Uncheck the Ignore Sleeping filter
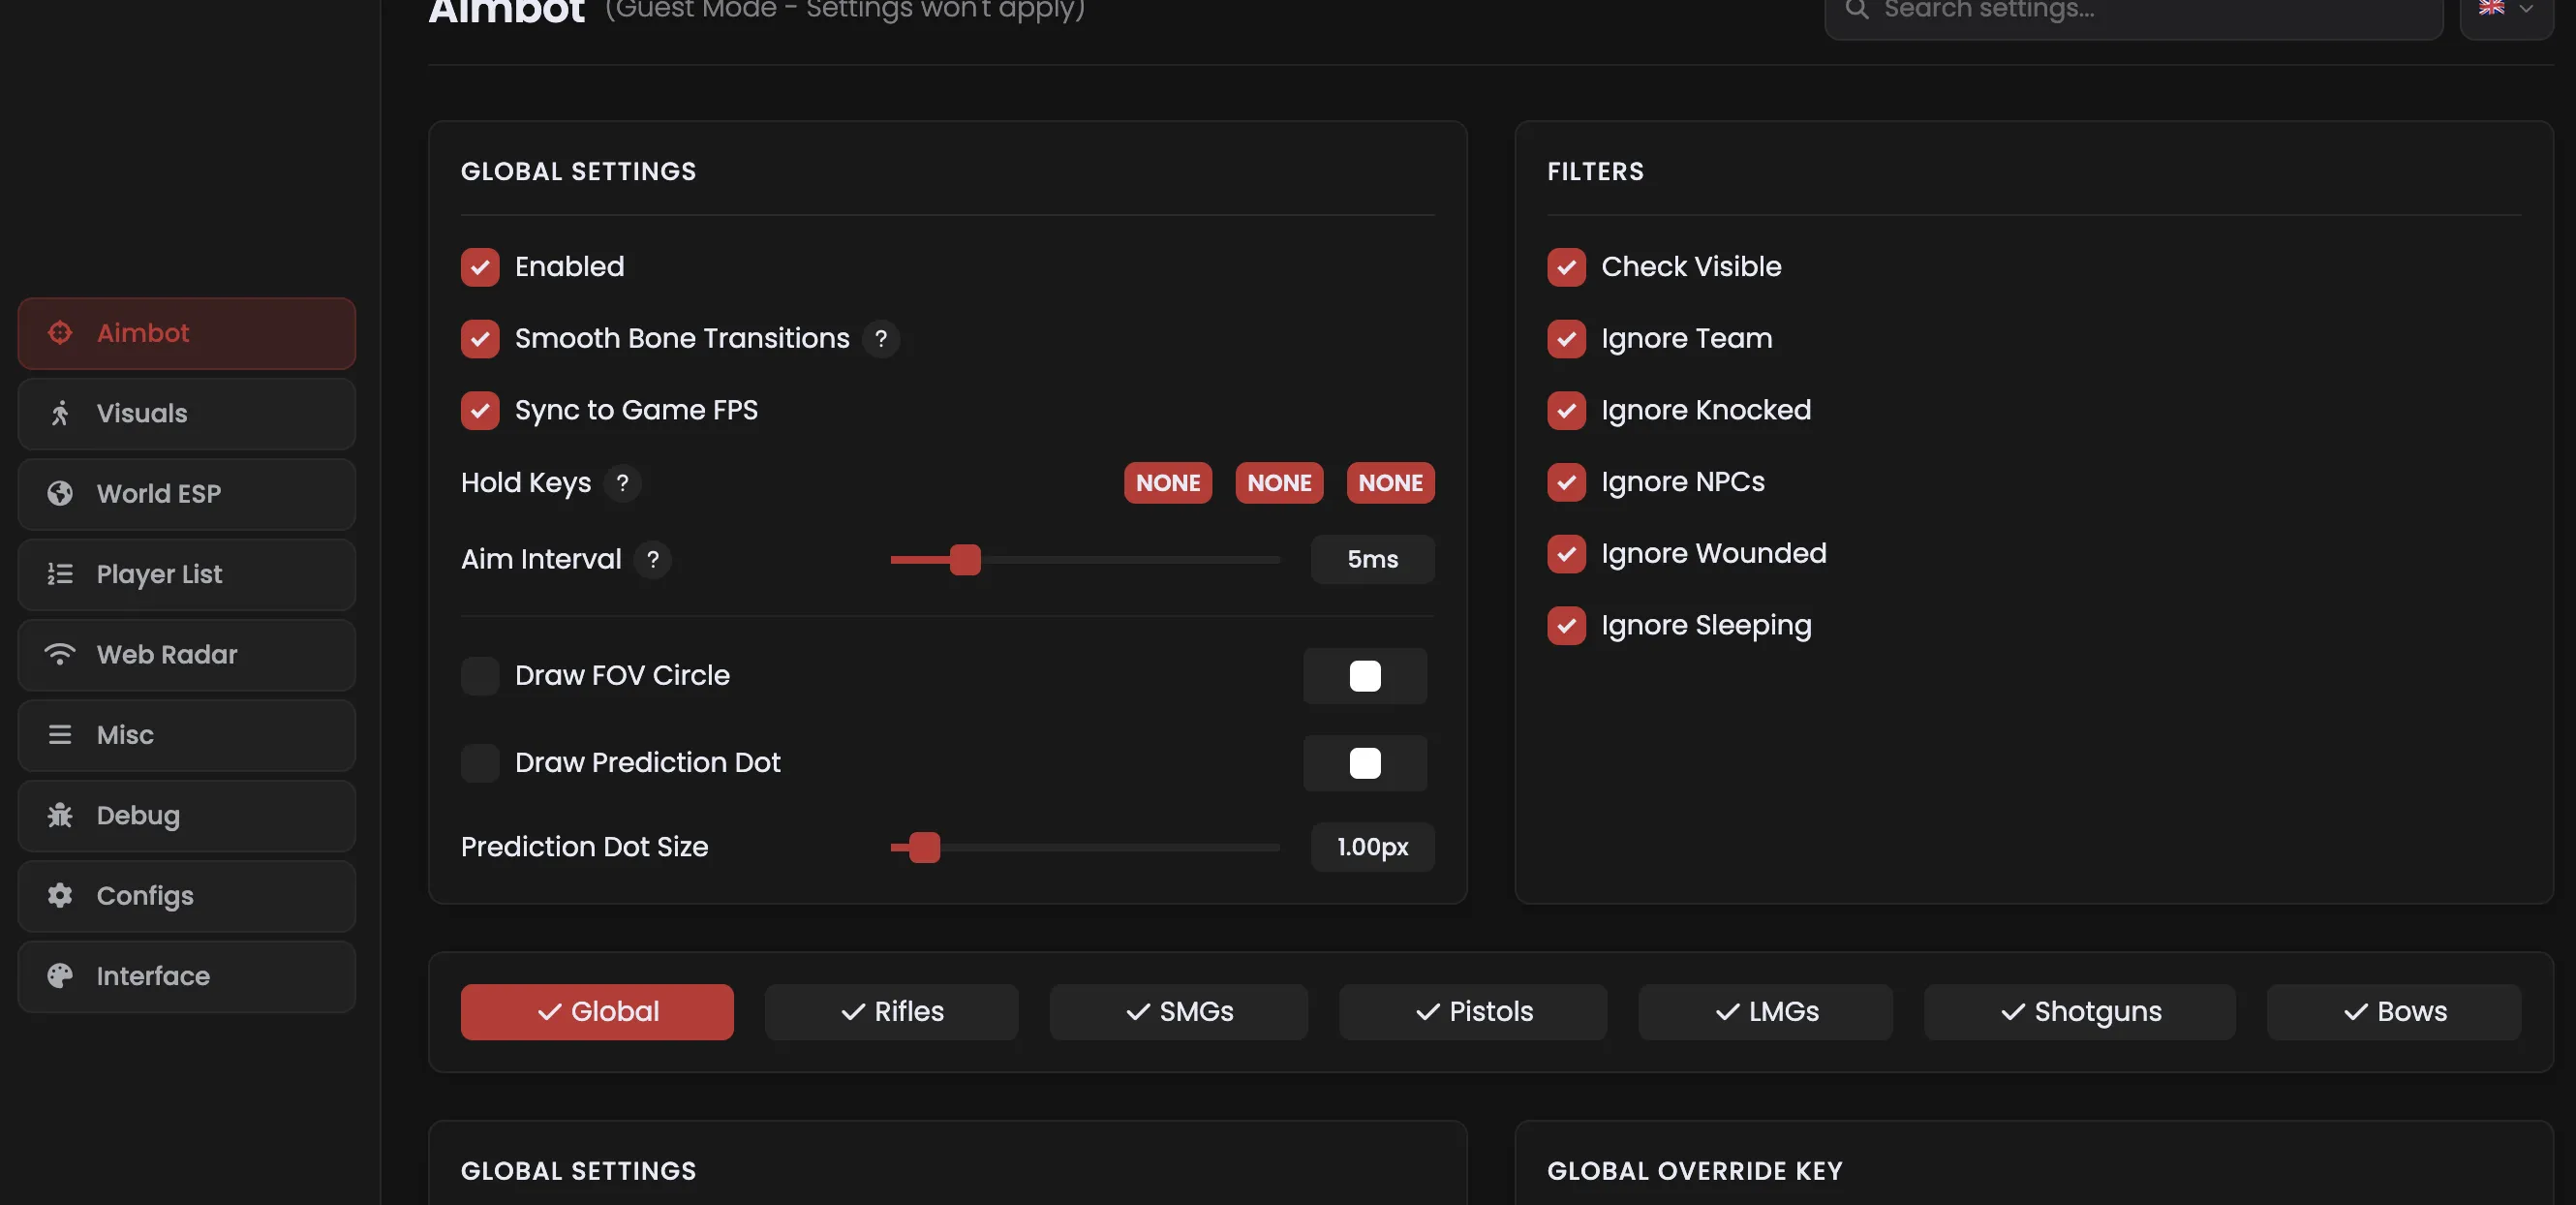Image resolution: width=2576 pixels, height=1205 pixels. click(x=1566, y=626)
